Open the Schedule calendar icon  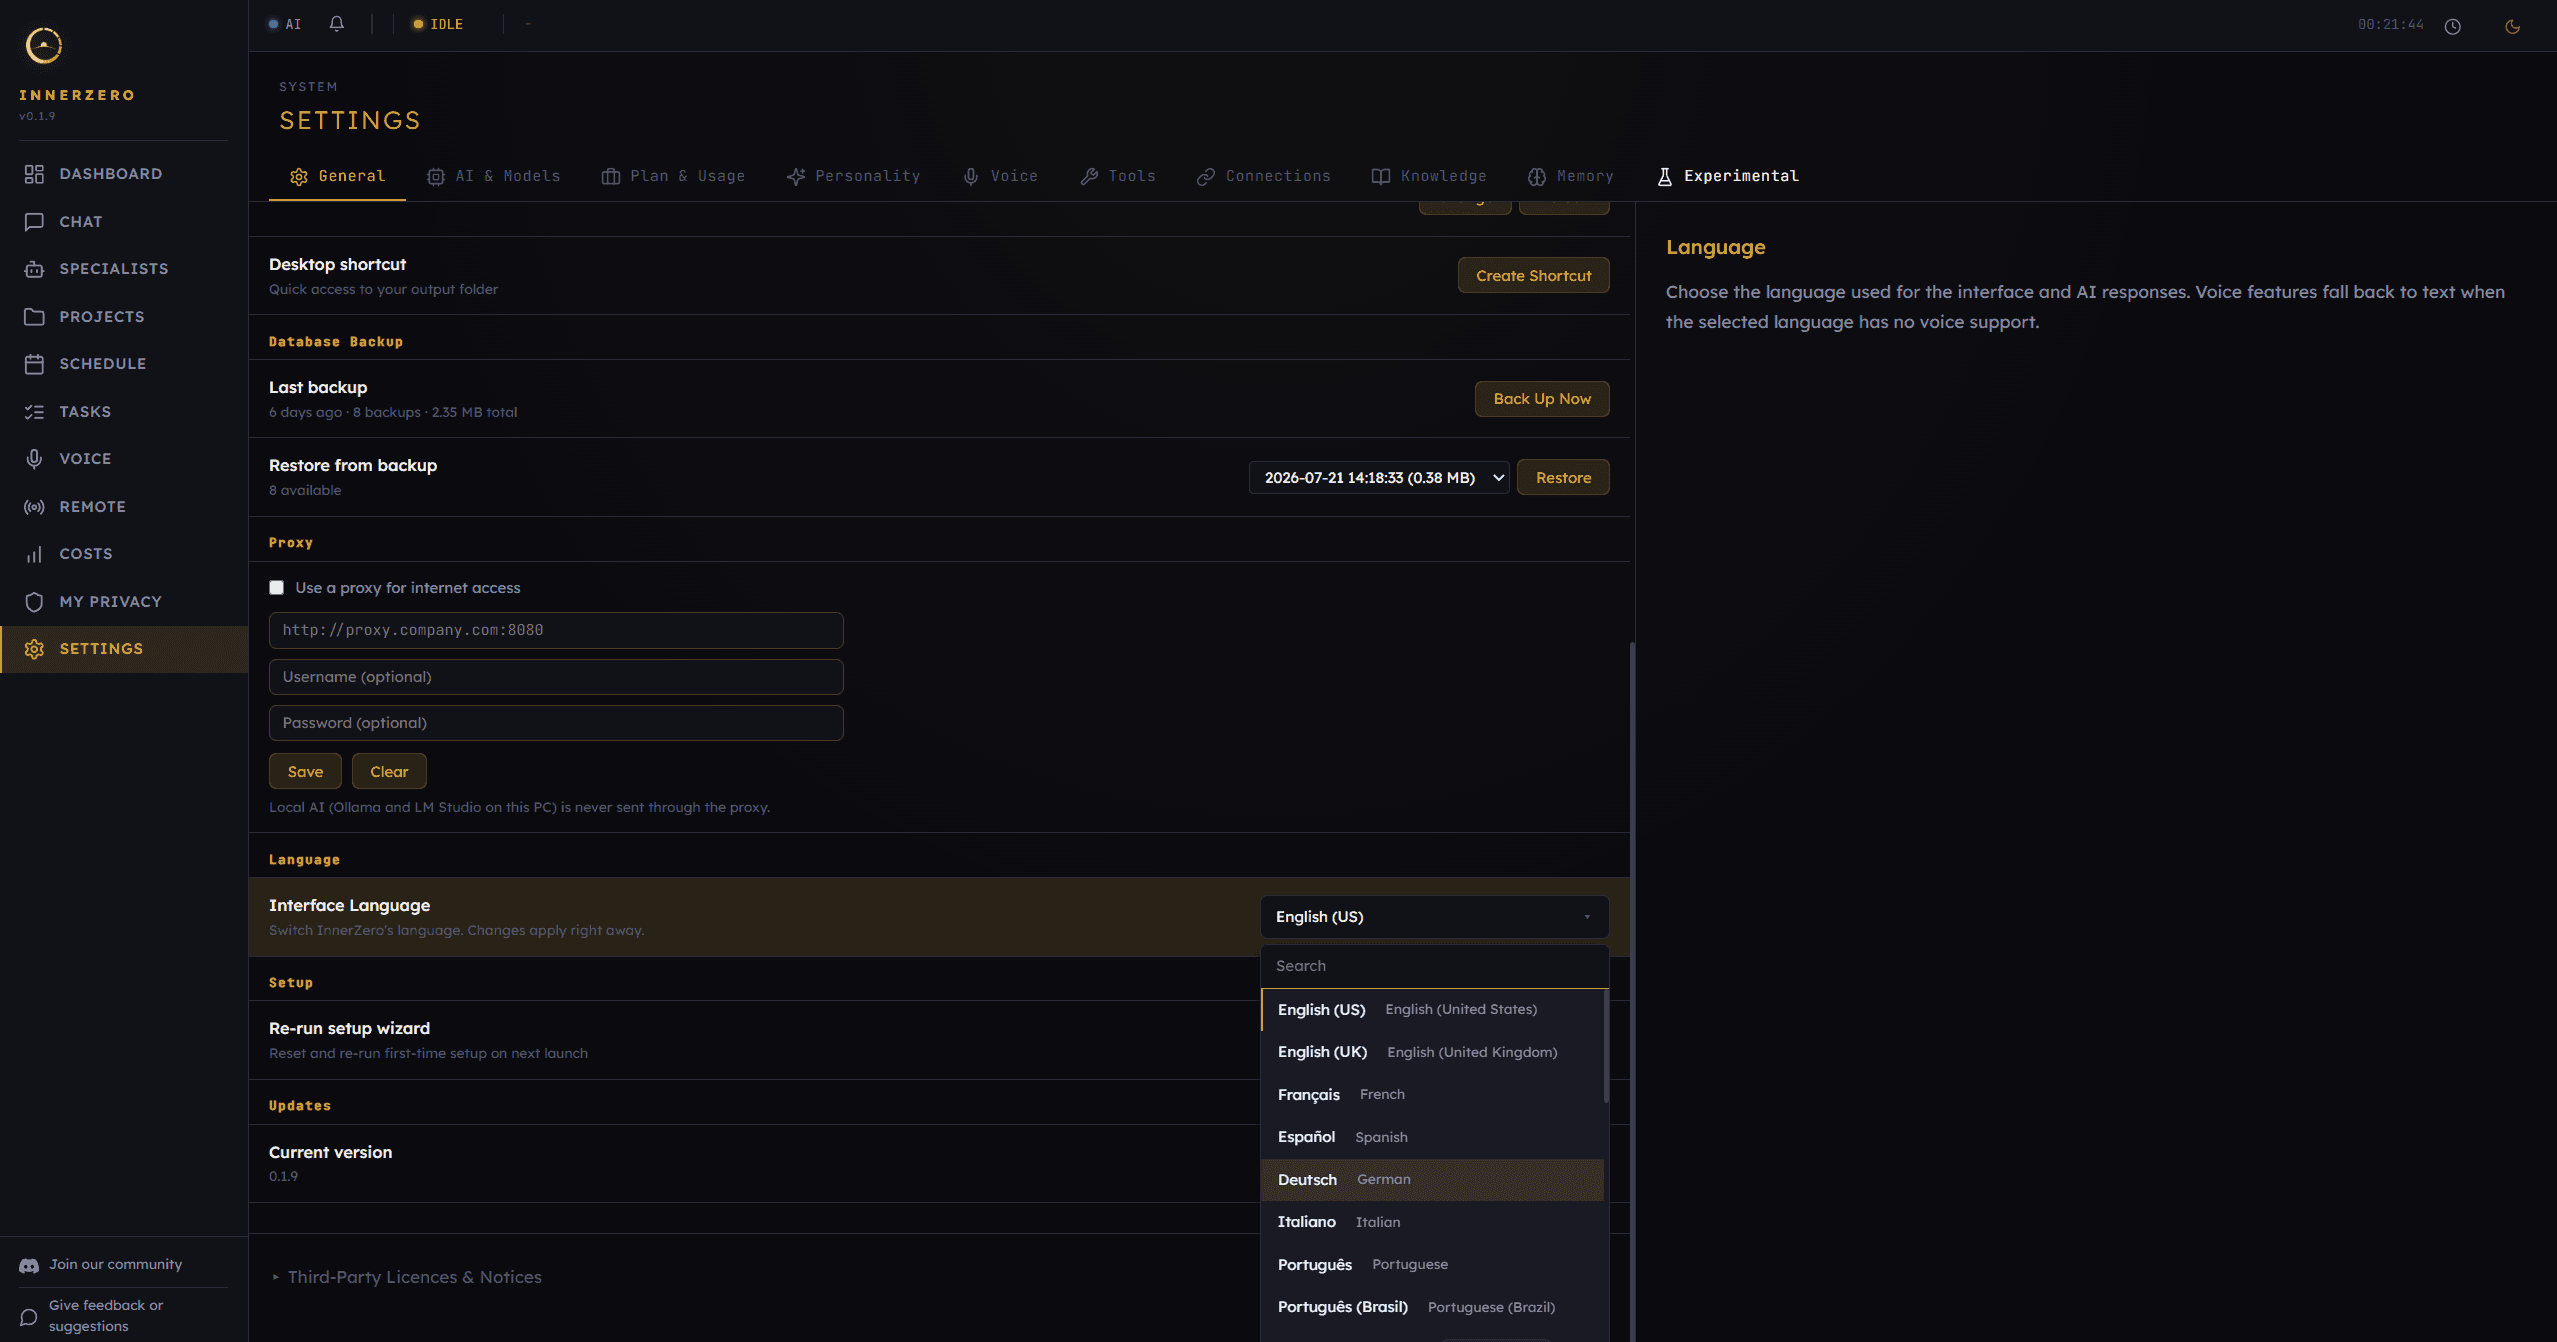click(x=34, y=364)
